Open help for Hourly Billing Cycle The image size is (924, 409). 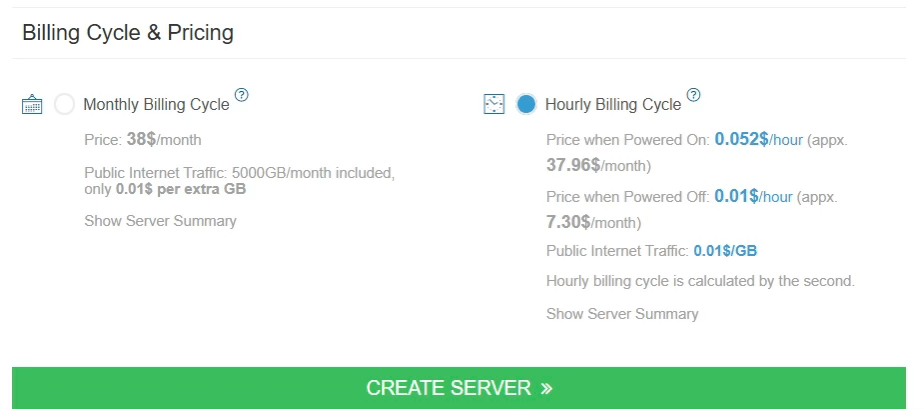point(693,96)
